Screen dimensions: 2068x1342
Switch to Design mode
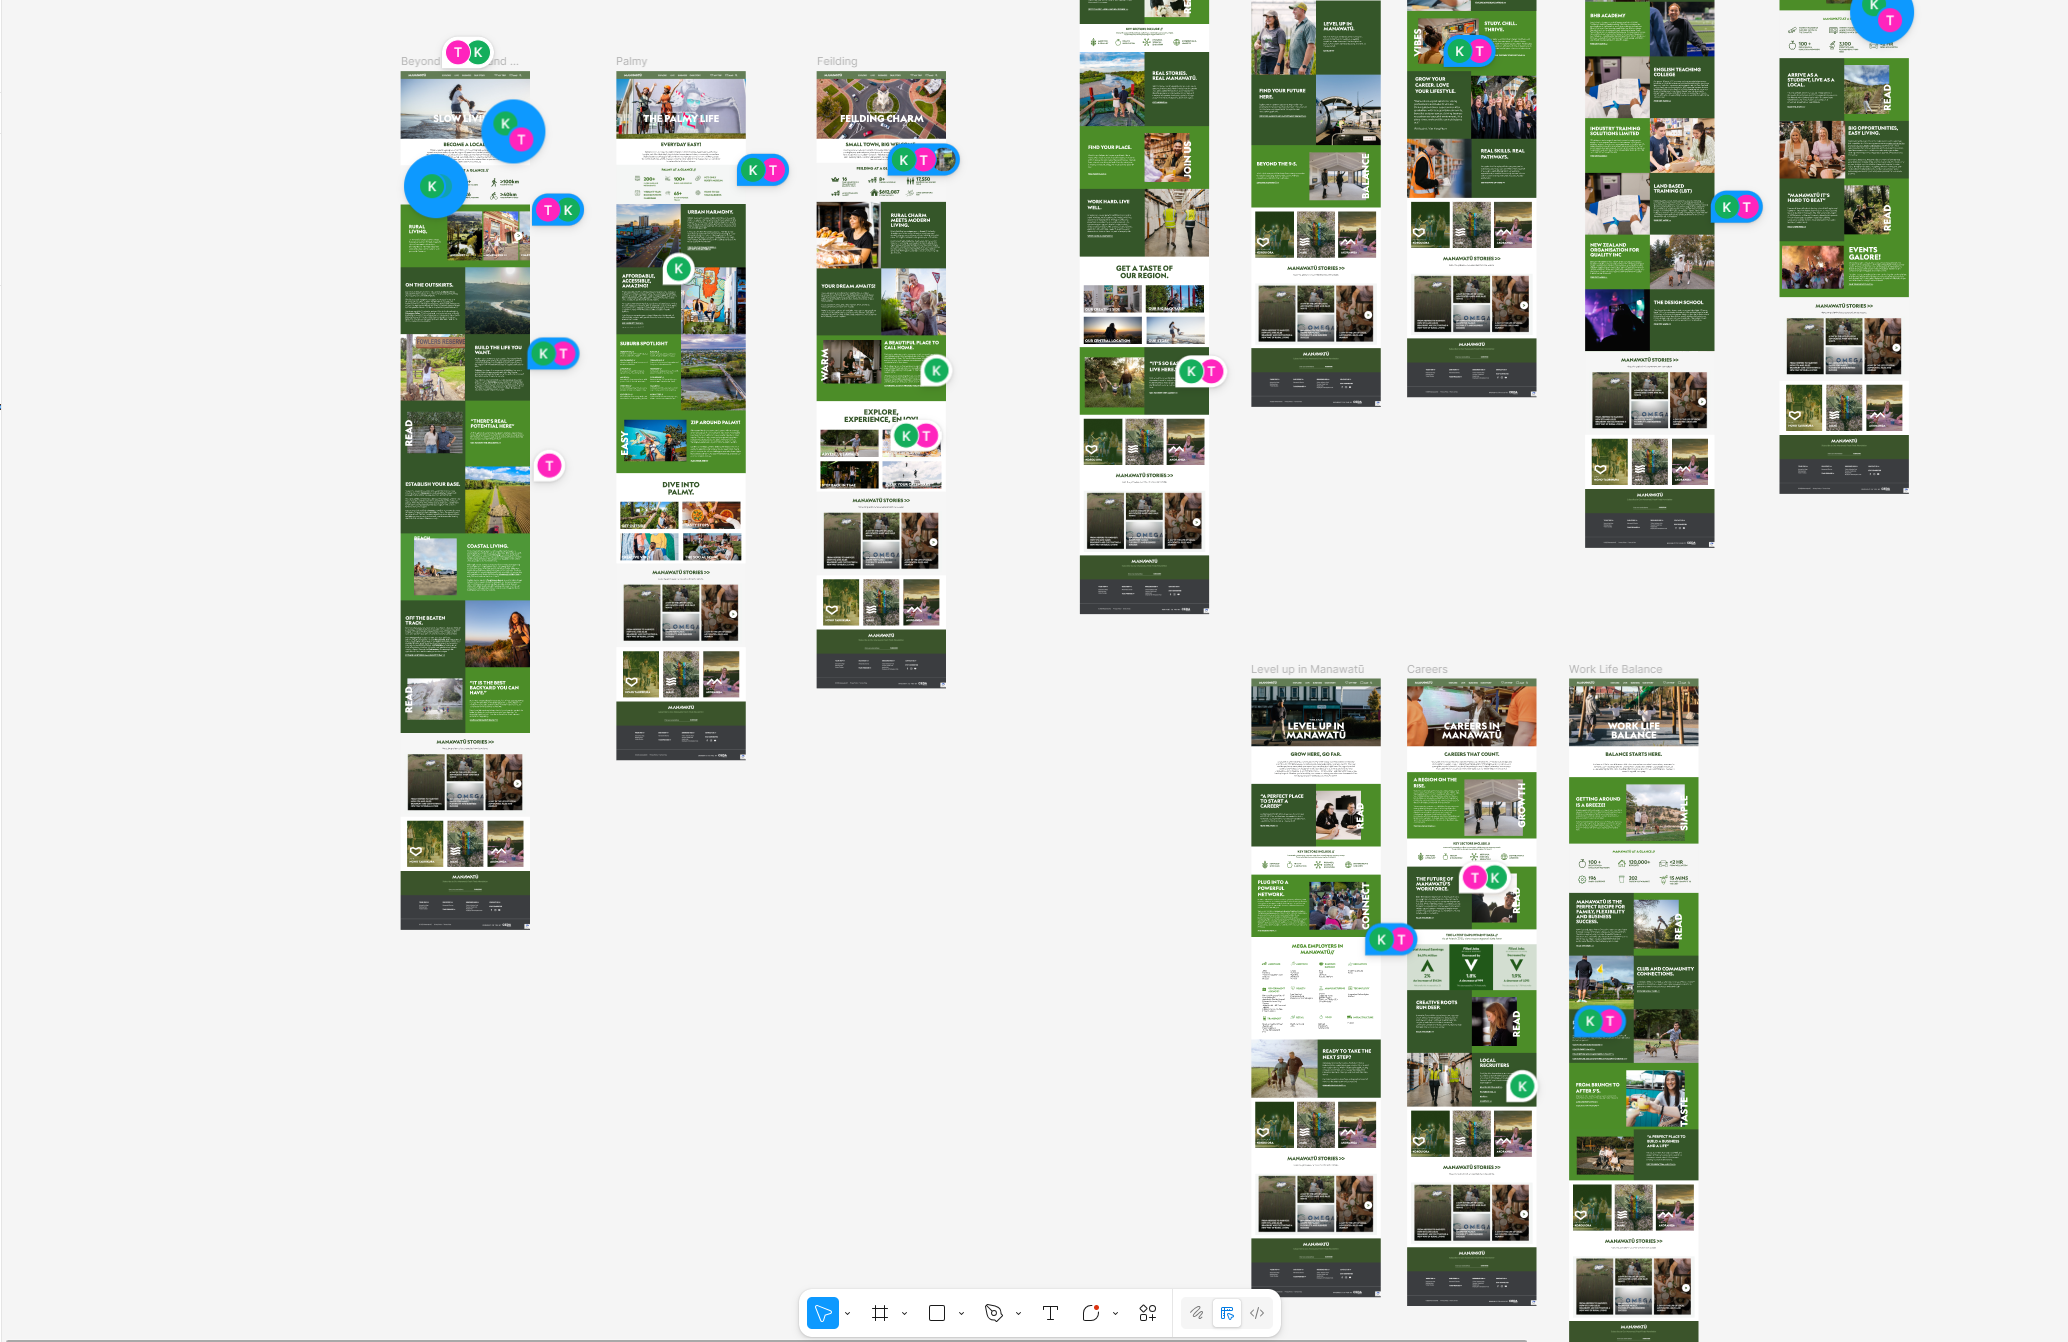[x=1227, y=1313]
